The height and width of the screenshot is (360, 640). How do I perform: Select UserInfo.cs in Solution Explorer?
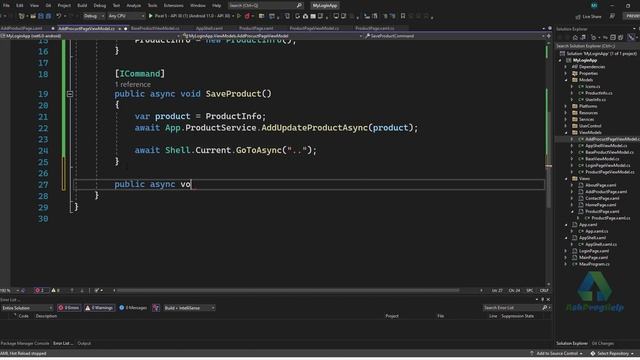[595, 100]
